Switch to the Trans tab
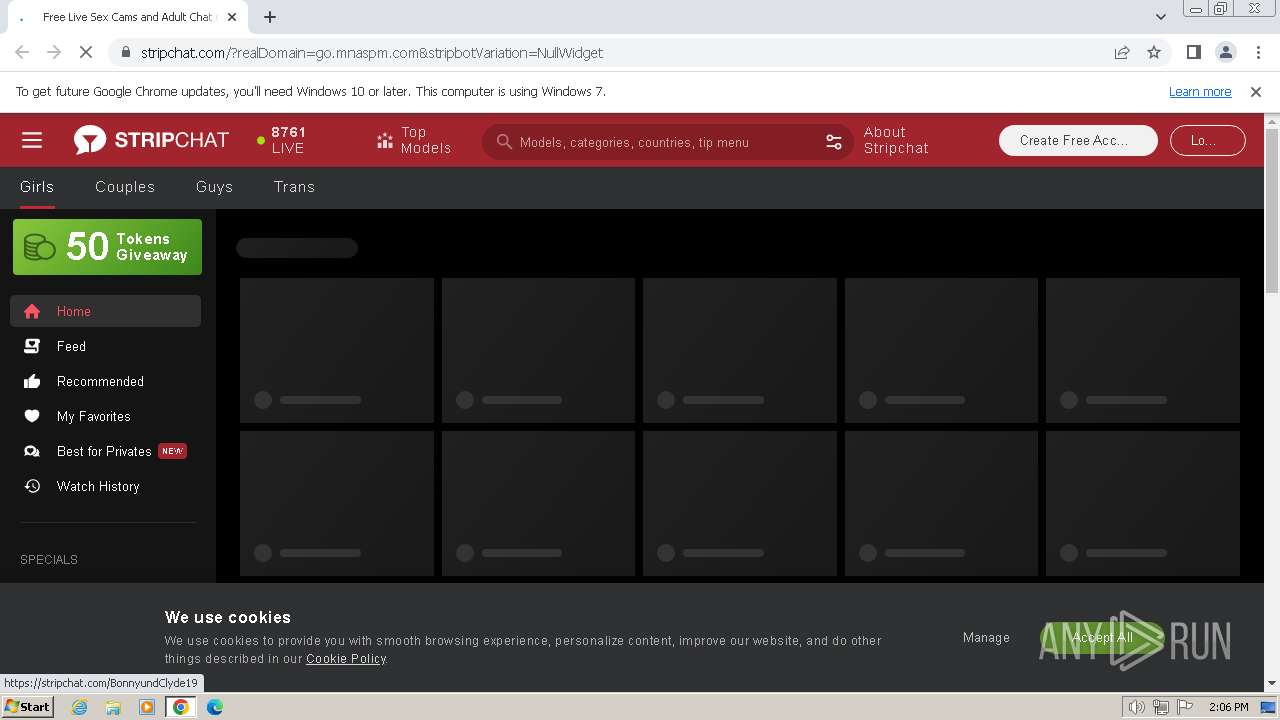Viewport: 1280px width, 720px height. coord(294,187)
